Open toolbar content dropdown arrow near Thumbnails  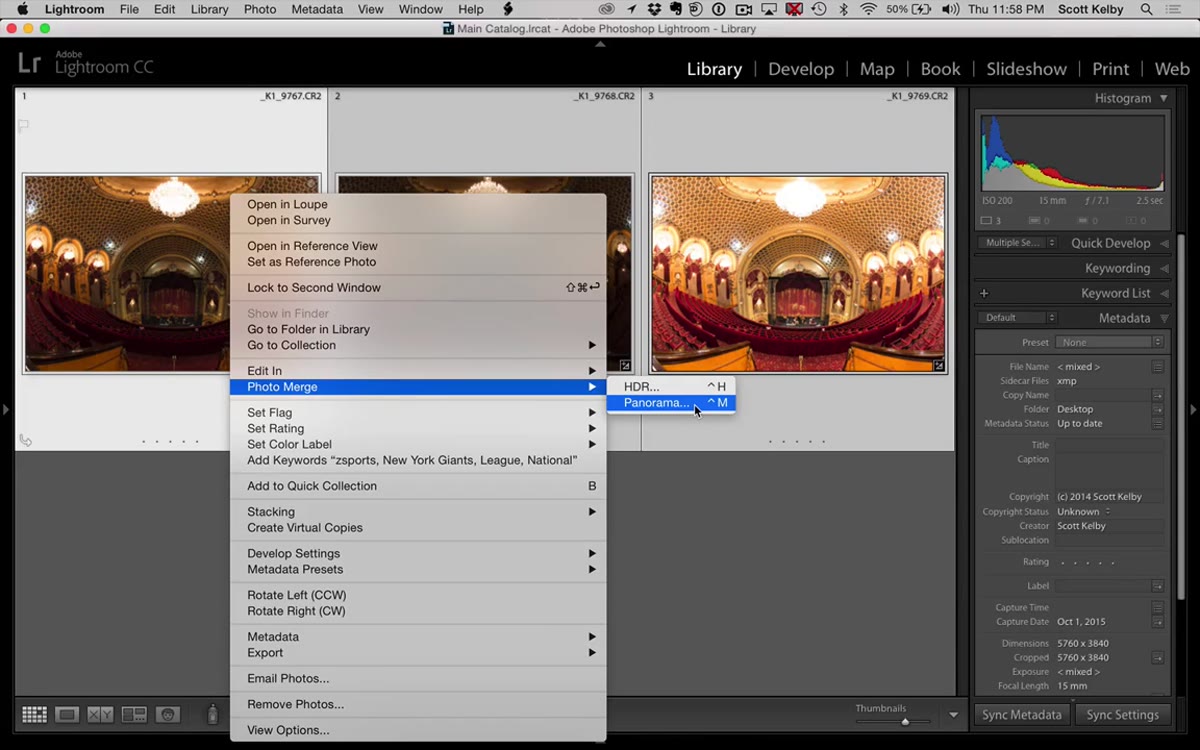tap(953, 715)
